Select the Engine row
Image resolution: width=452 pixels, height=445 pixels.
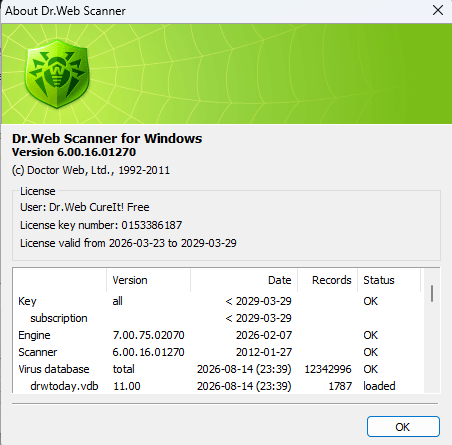pos(218,335)
